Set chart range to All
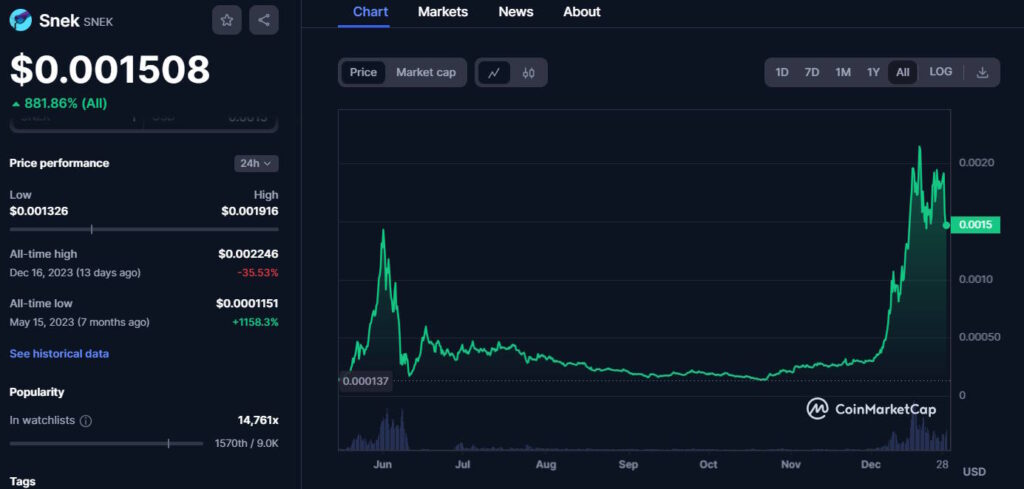 (903, 72)
